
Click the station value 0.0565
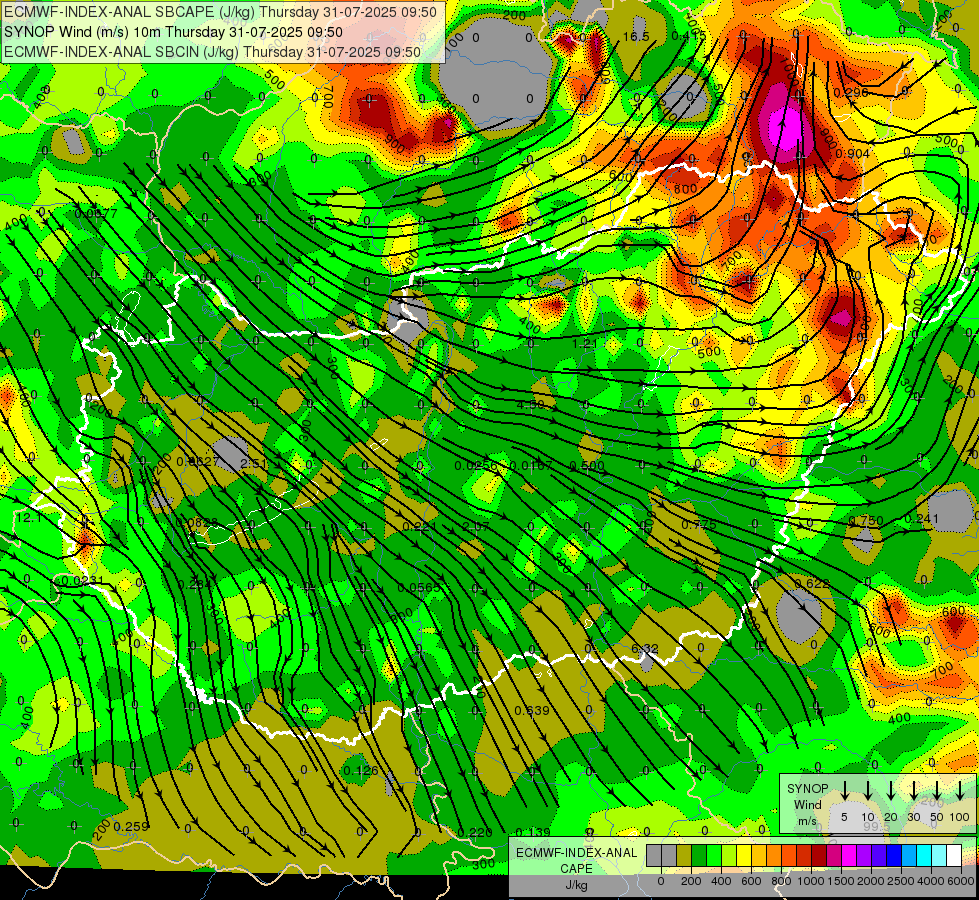(418, 588)
